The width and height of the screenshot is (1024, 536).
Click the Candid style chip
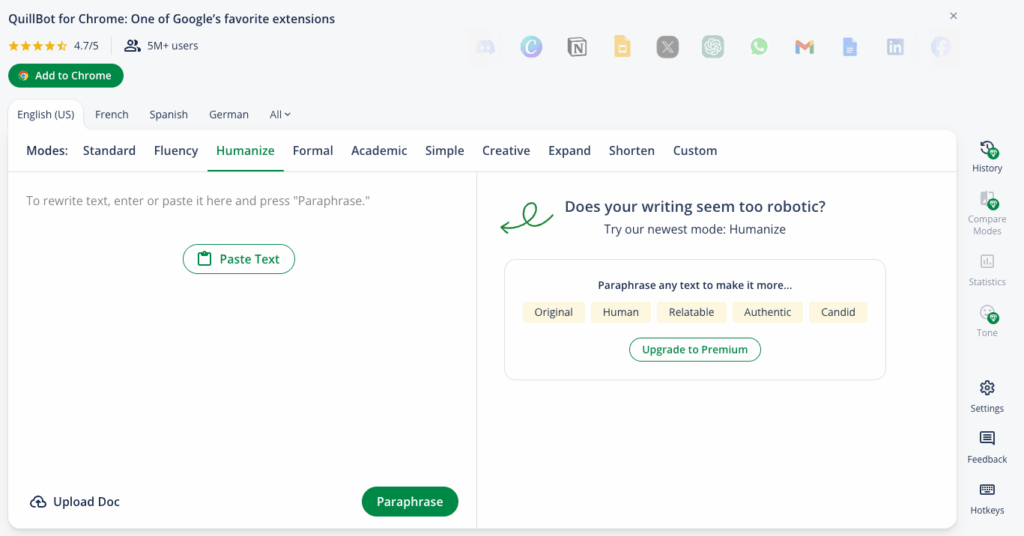(838, 312)
